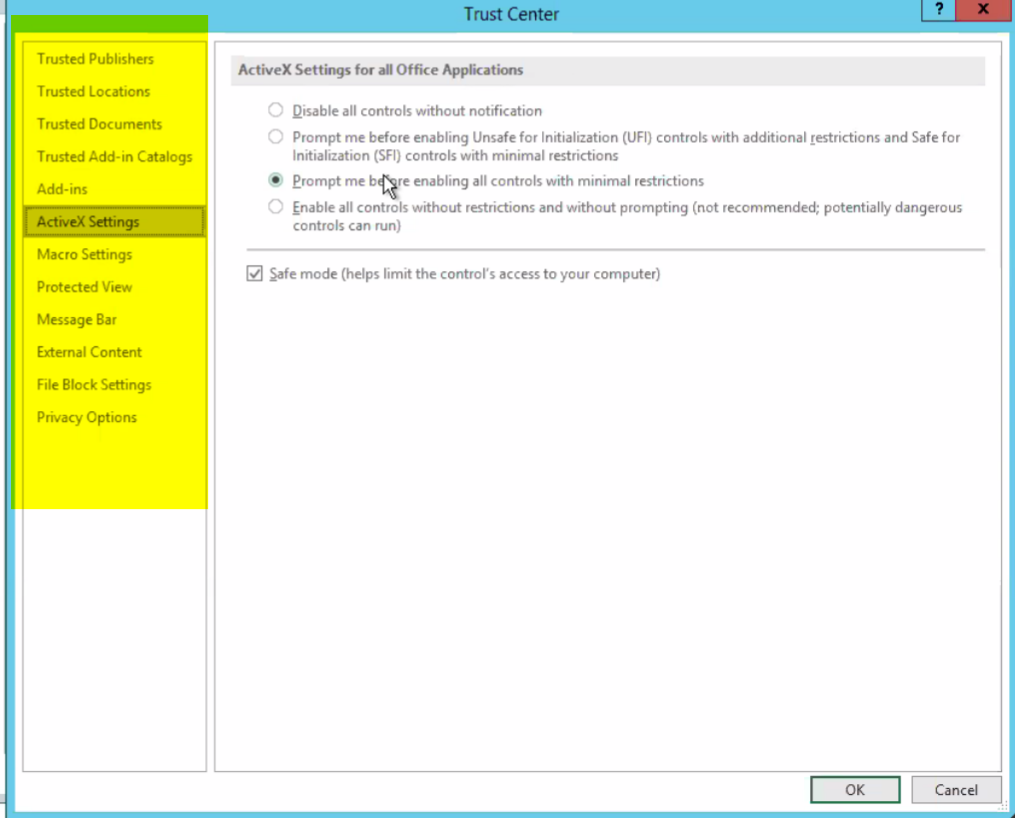Open Trusted Add-in Catalogs
The image size is (1015, 818).
click(114, 157)
